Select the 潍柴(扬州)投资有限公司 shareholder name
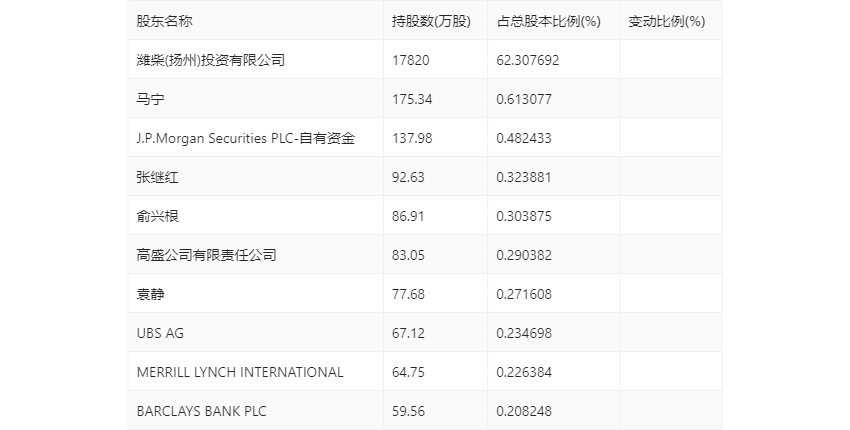The width and height of the screenshot is (850, 430). pyautogui.click(x=210, y=60)
